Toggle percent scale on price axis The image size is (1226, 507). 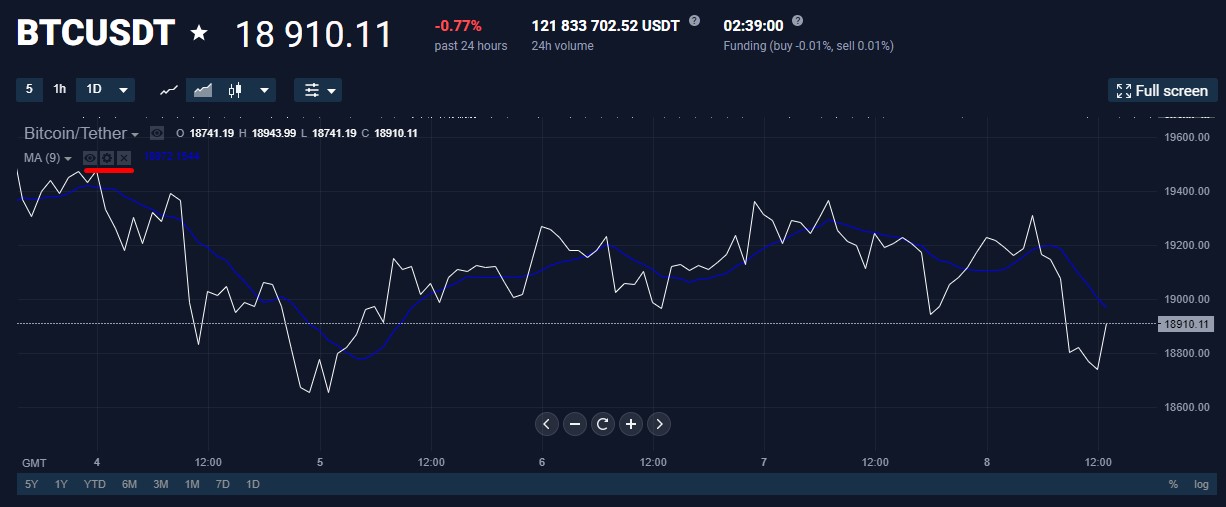1173,484
